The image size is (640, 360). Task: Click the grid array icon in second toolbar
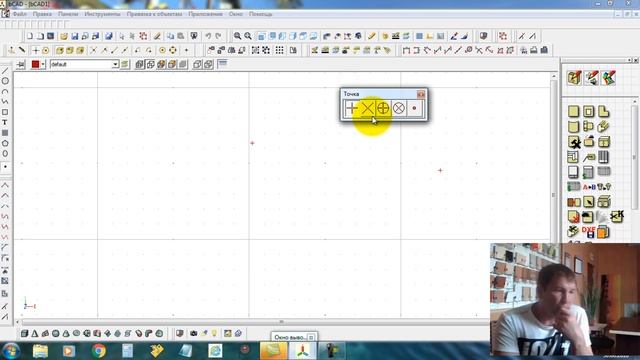tap(280, 50)
